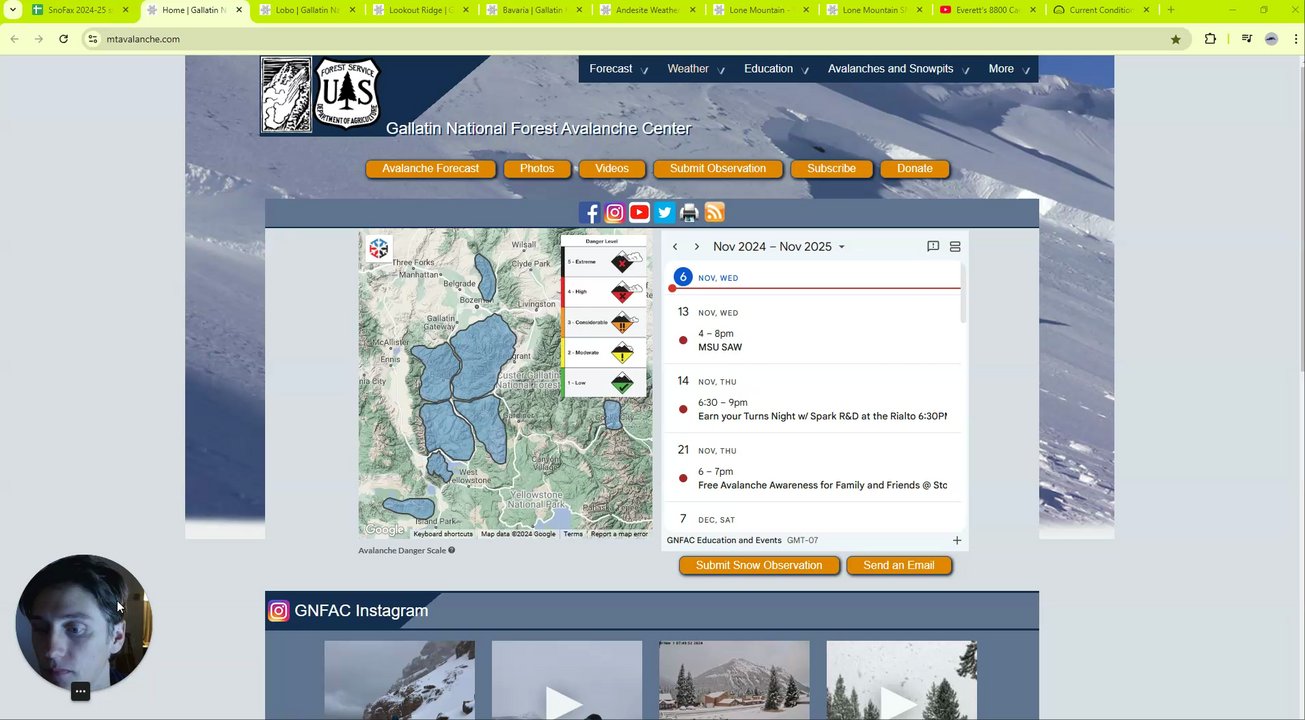Click the avalanche center logo image
The image size is (1305, 720).
pos(287,95)
